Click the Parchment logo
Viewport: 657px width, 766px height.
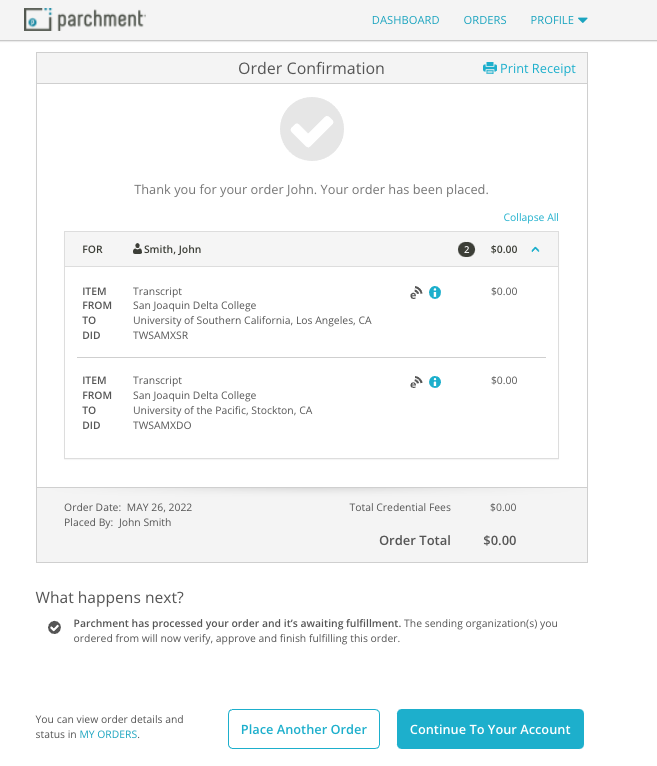[85, 19]
